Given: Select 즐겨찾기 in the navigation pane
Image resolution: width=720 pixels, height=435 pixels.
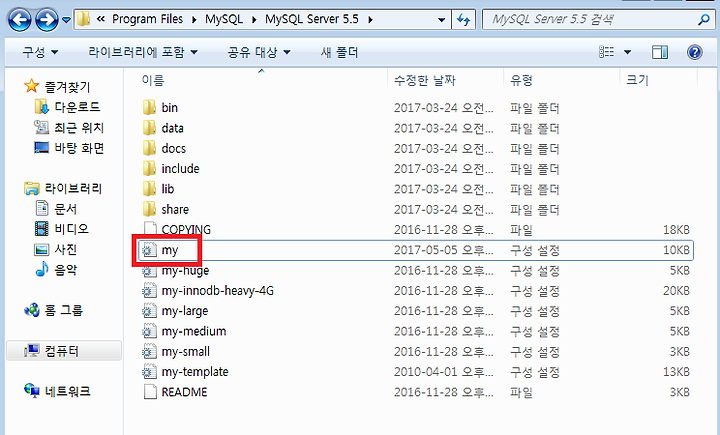Looking at the screenshot, I should coord(67,86).
